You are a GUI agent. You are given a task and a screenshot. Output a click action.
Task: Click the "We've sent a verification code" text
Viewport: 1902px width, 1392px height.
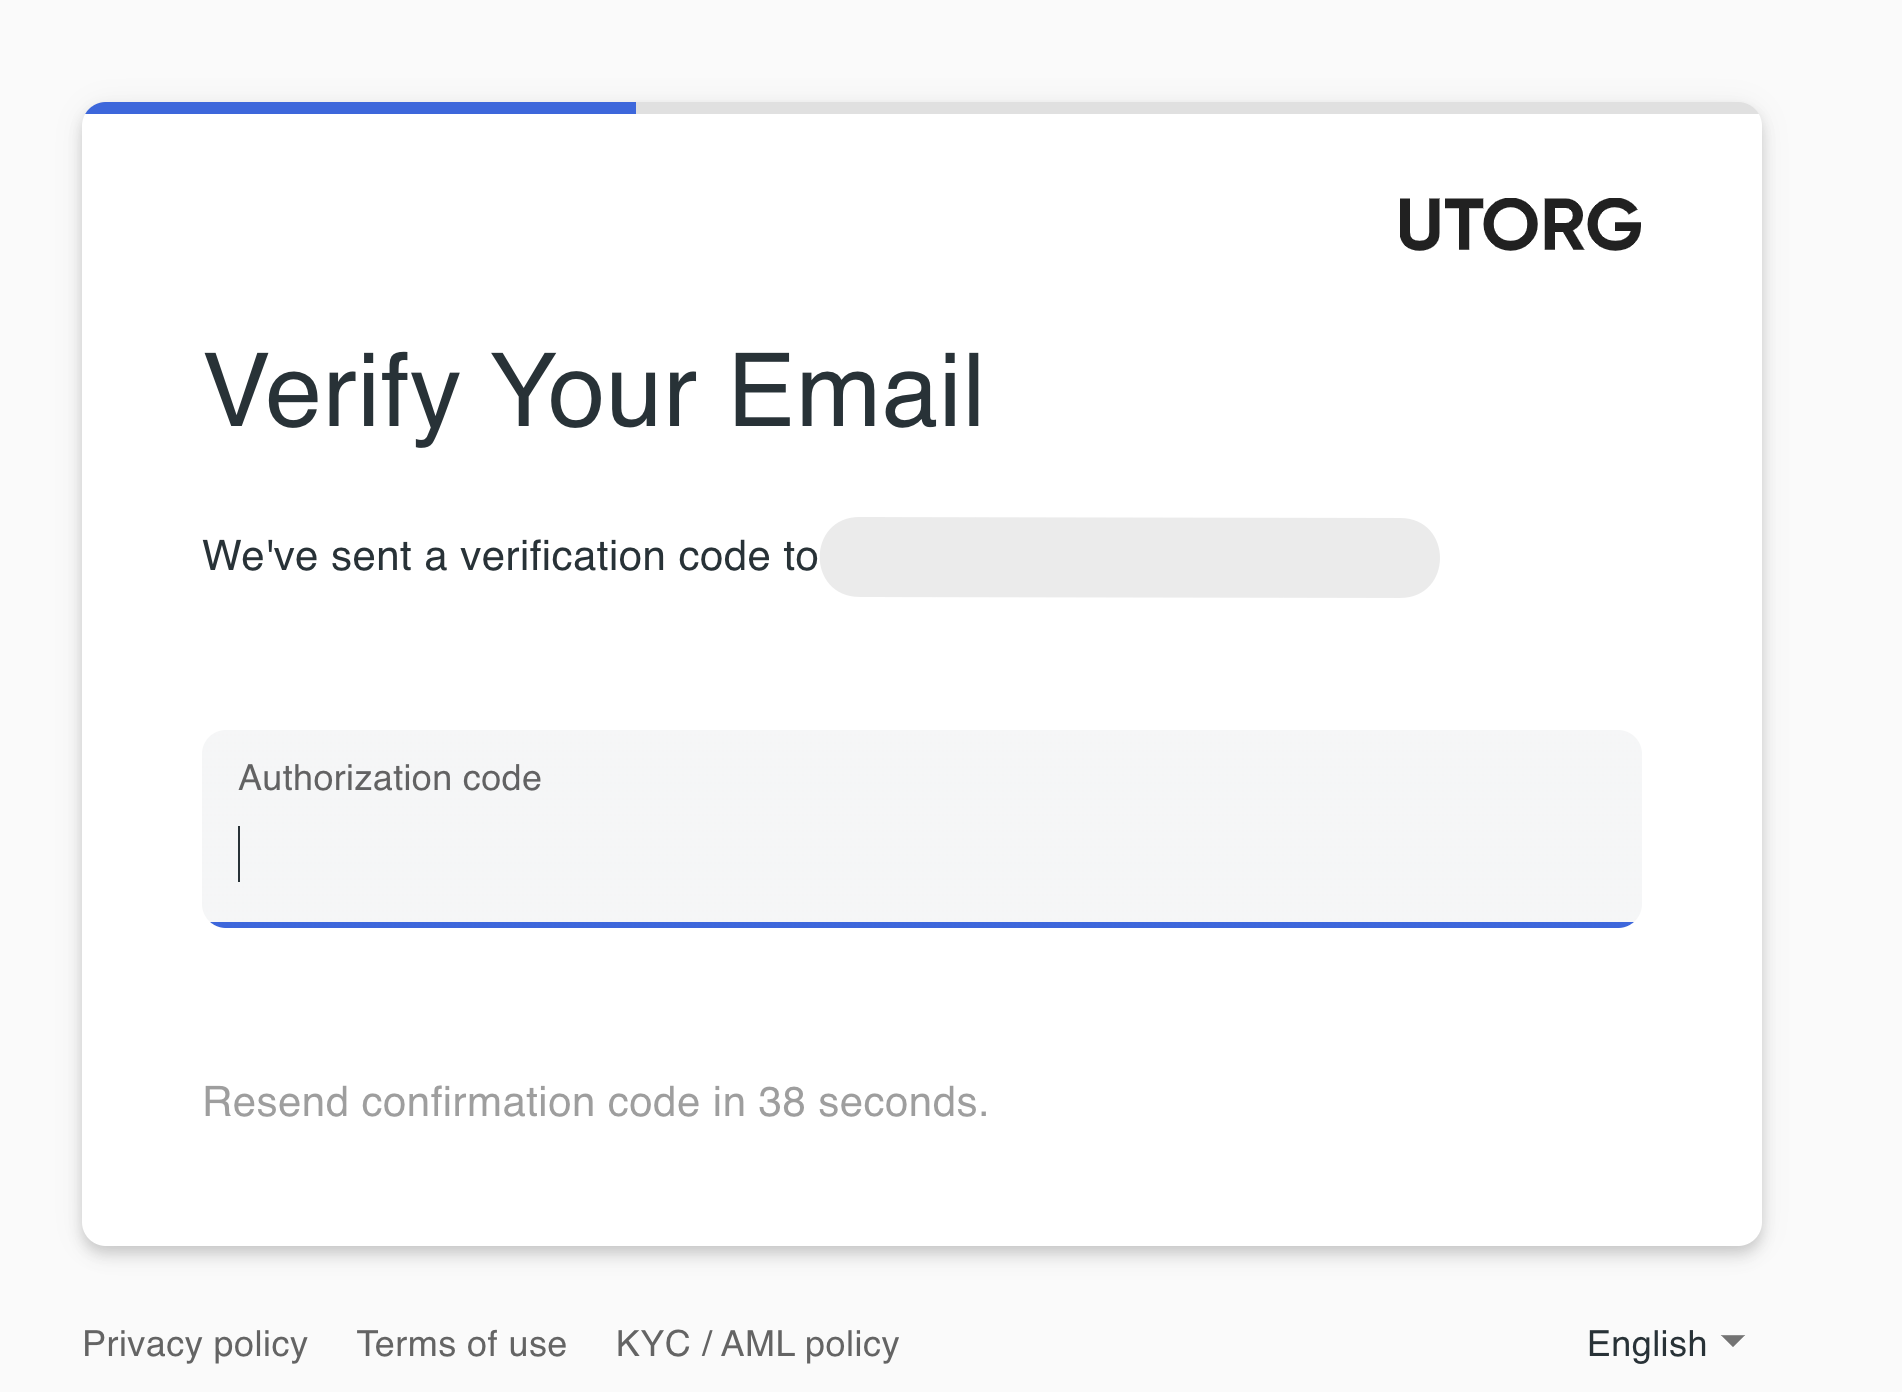(x=510, y=556)
